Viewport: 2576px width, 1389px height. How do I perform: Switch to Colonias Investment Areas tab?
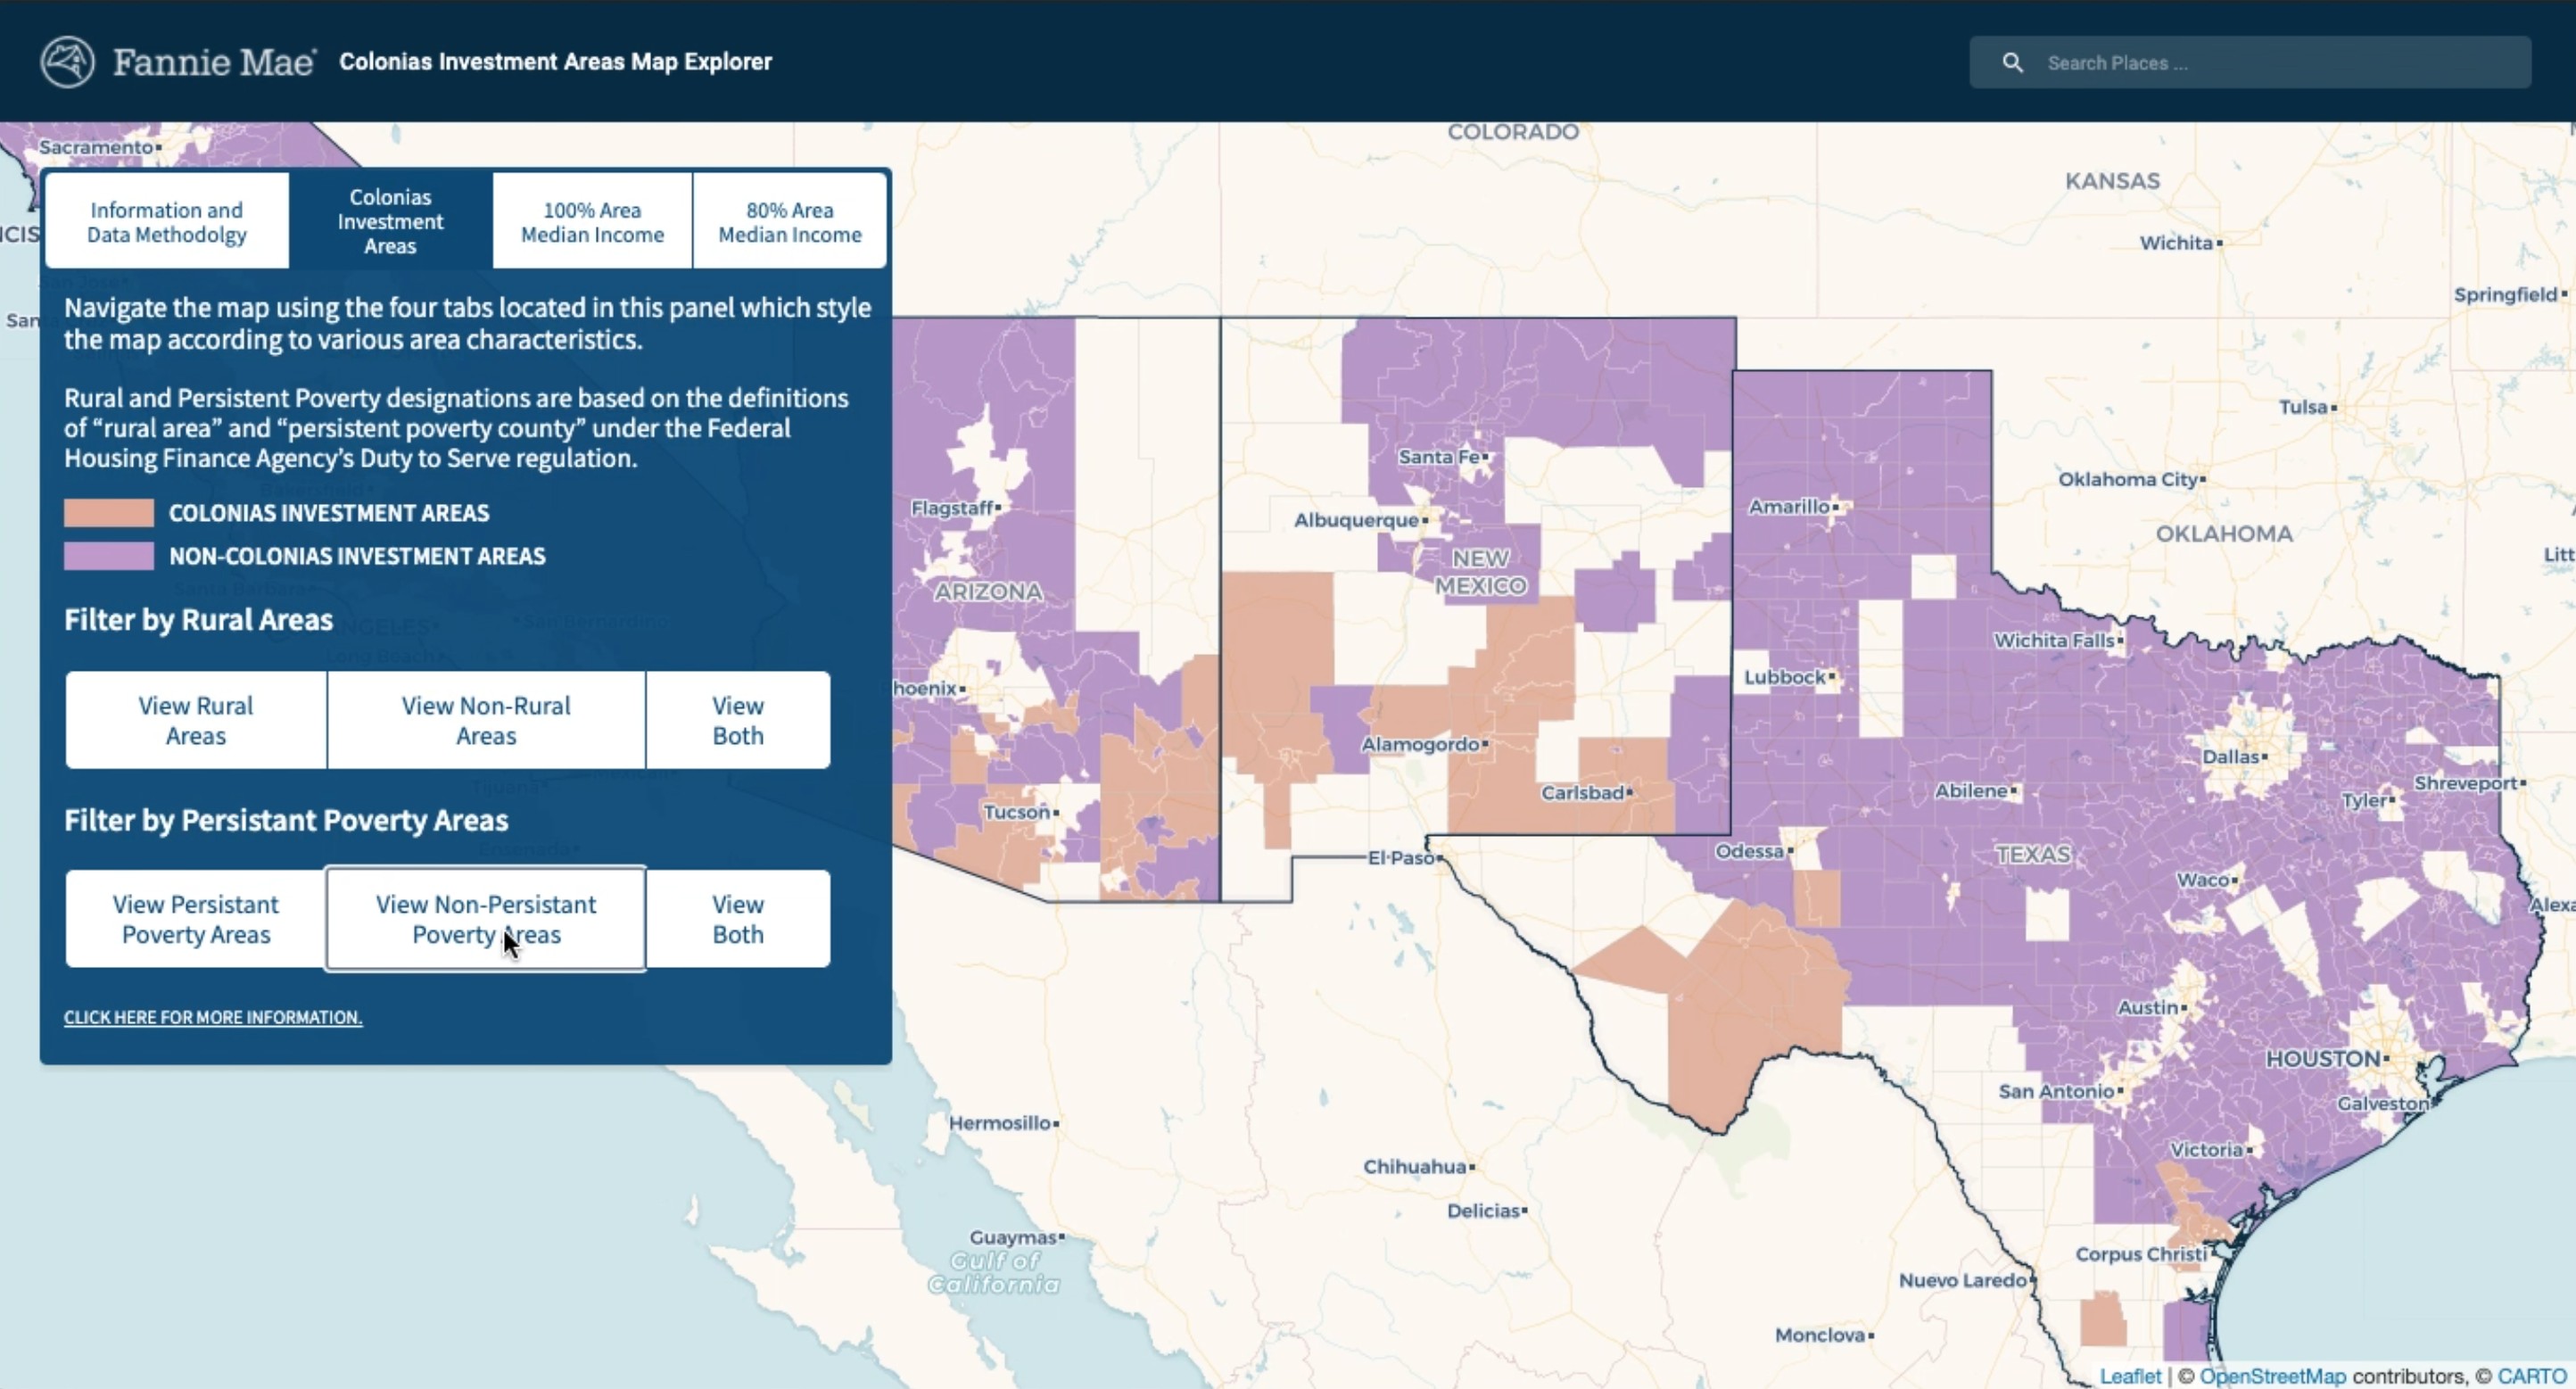(390, 222)
